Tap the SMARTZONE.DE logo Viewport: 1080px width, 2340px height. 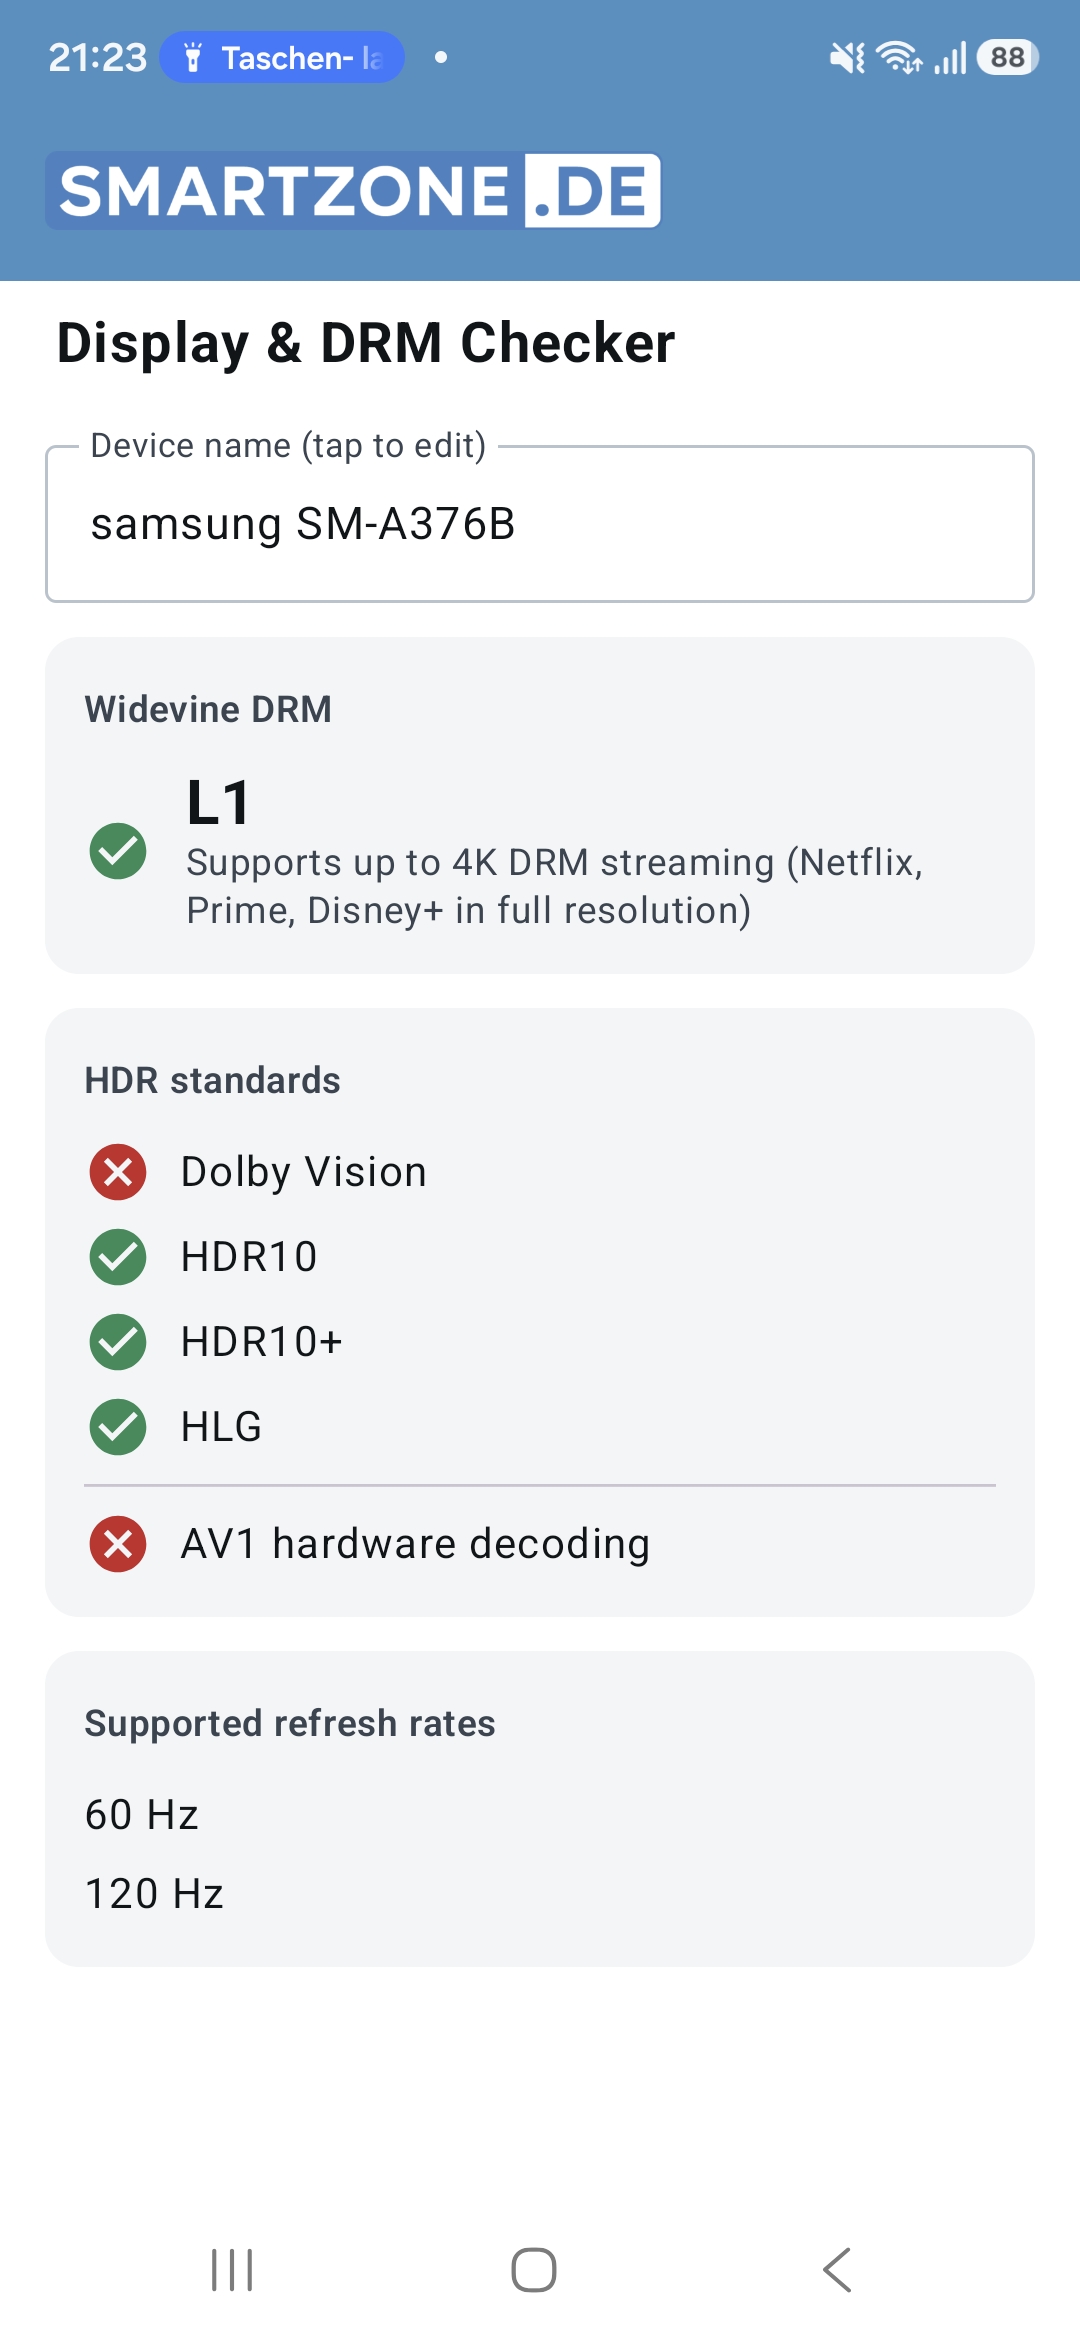click(x=353, y=190)
